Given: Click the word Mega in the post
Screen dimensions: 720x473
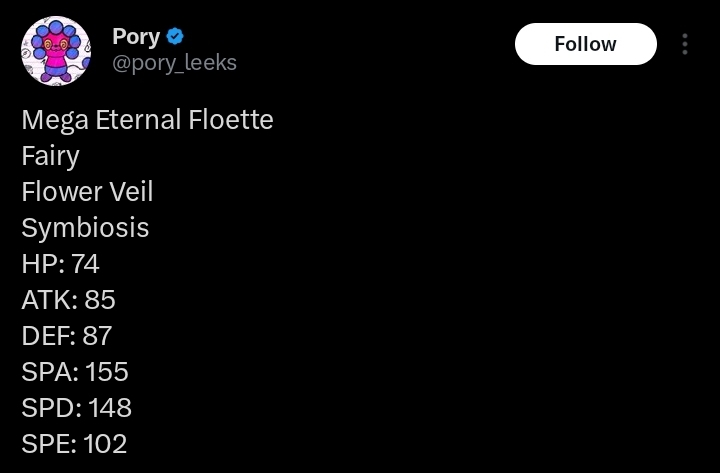Looking at the screenshot, I should pos(55,120).
